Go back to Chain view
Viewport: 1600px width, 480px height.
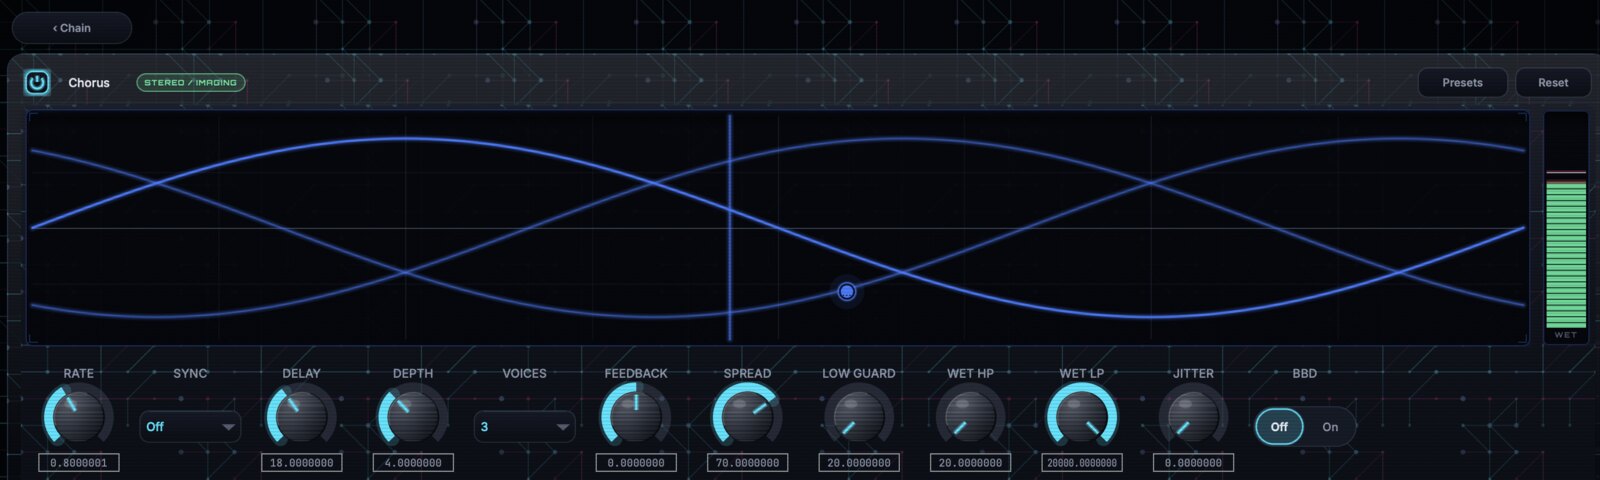point(72,28)
